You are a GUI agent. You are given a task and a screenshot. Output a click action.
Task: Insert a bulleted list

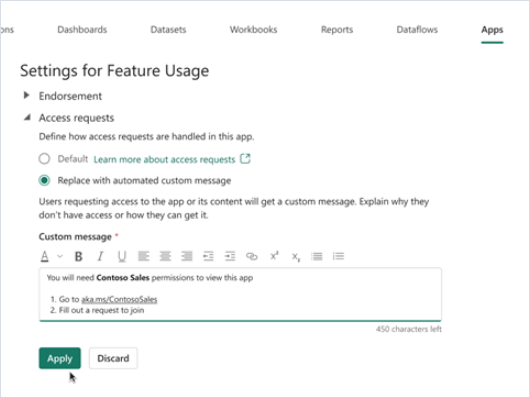[317, 256]
